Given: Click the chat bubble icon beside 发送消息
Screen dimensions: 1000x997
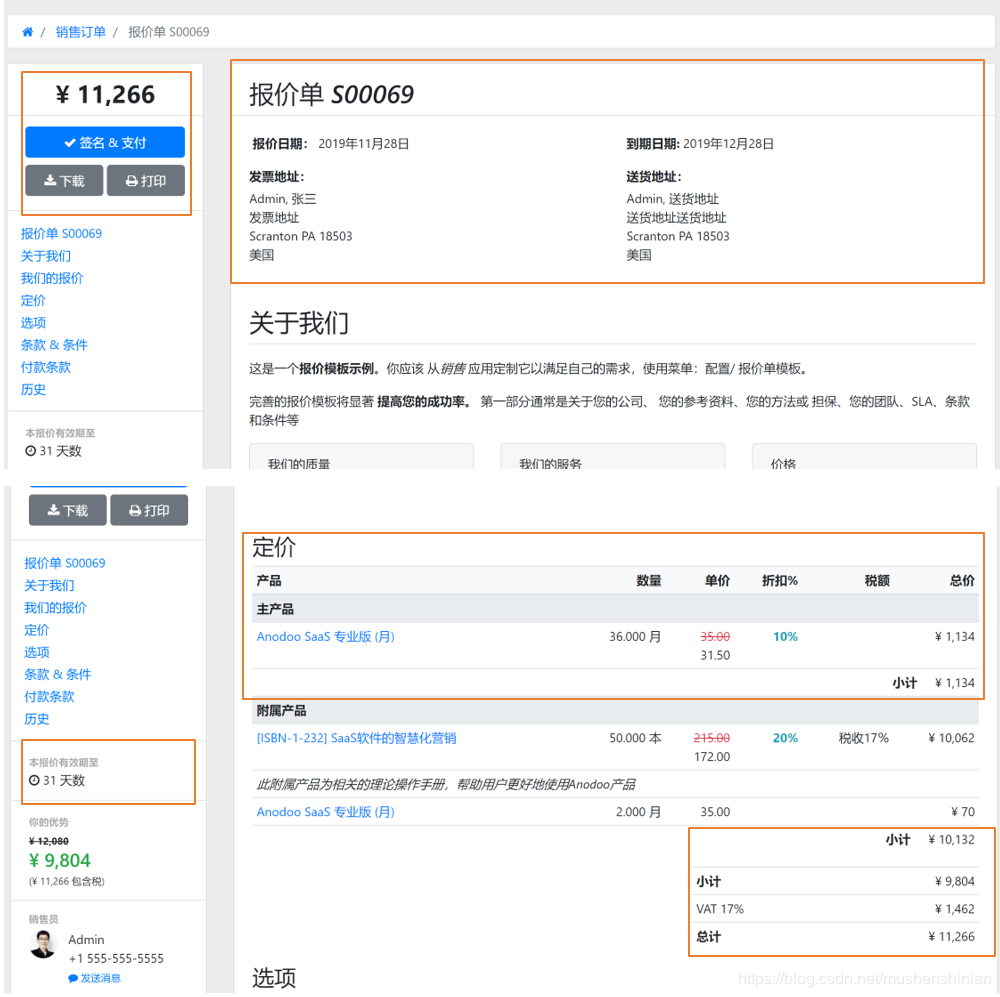Looking at the screenshot, I should 73,978.
